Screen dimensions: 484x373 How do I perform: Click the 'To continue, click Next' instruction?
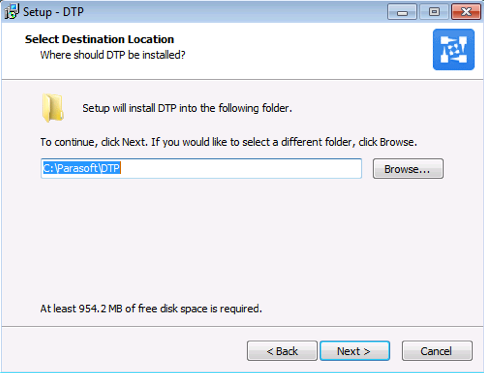click(x=229, y=142)
